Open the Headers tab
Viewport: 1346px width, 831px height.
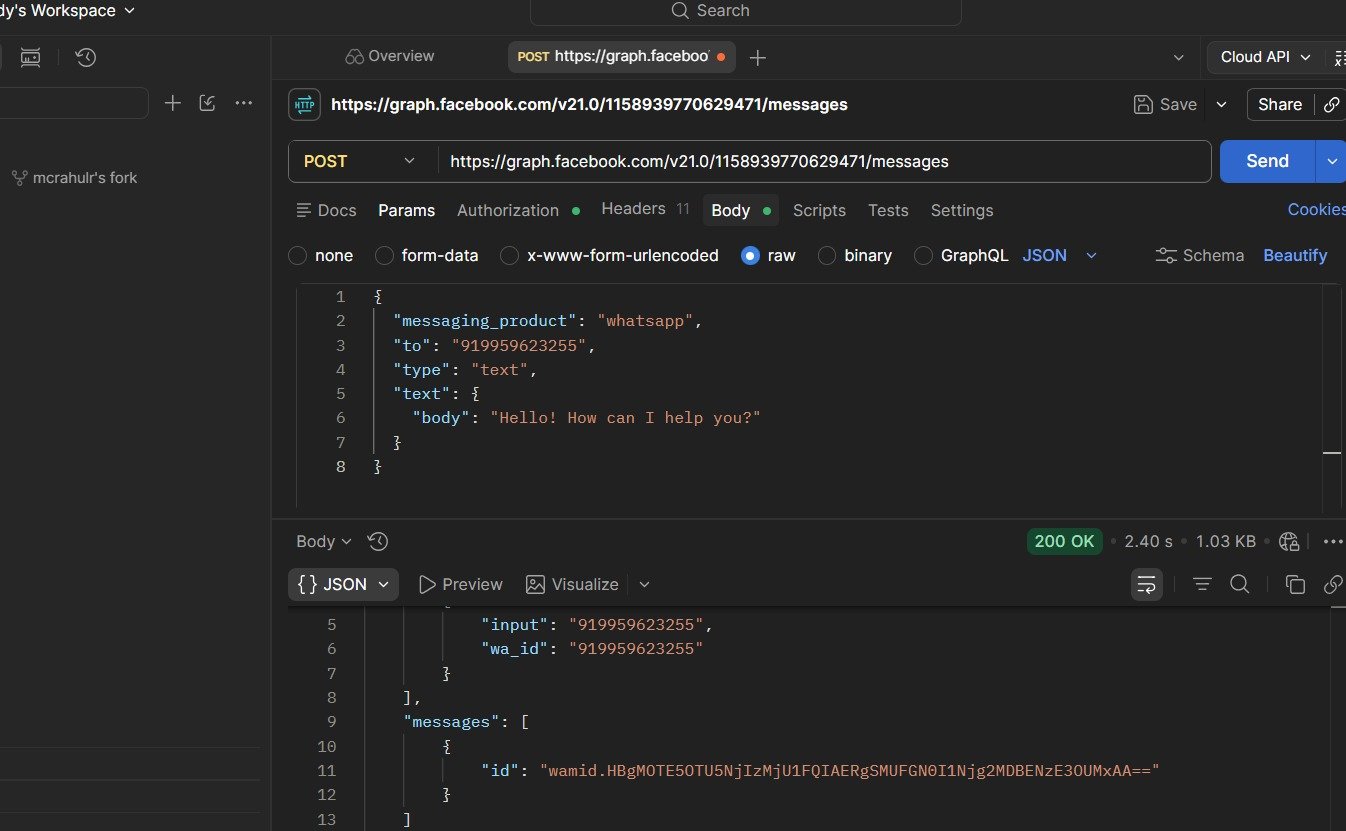(645, 209)
